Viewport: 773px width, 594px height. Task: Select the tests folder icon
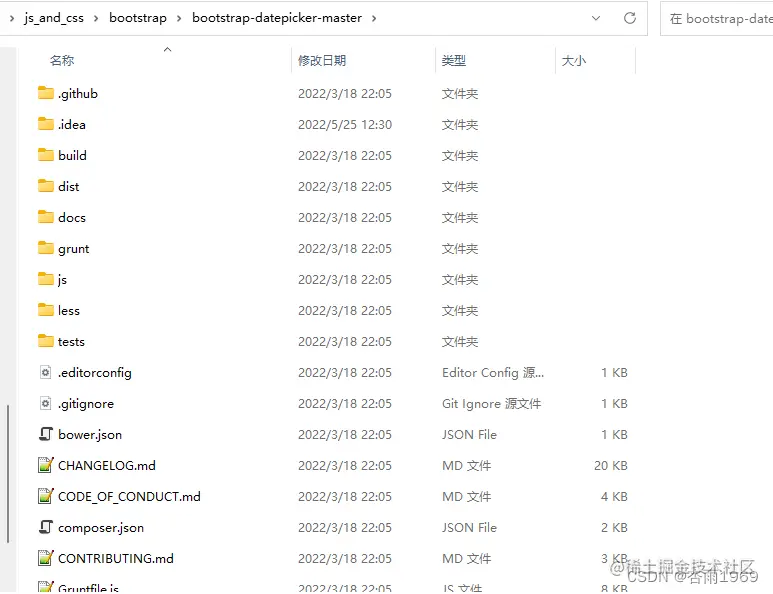pyautogui.click(x=46, y=342)
